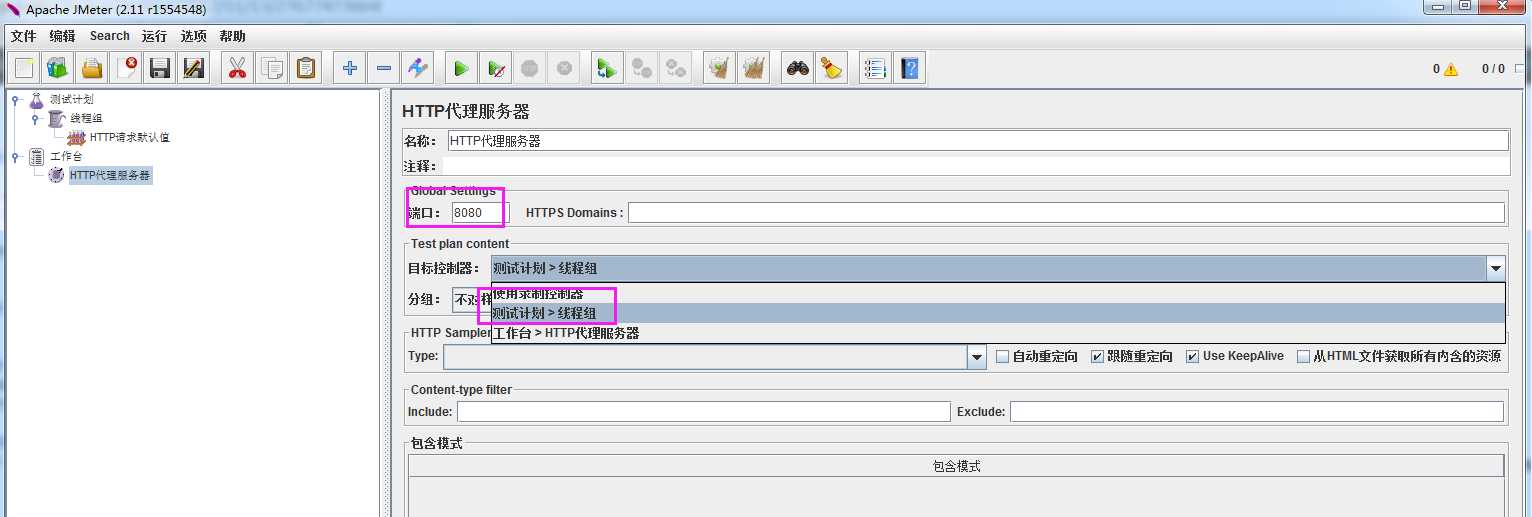Viewport: 1532px width, 517px height.
Task: Click the HTTPS Domains input field
Action: point(1066,212)
